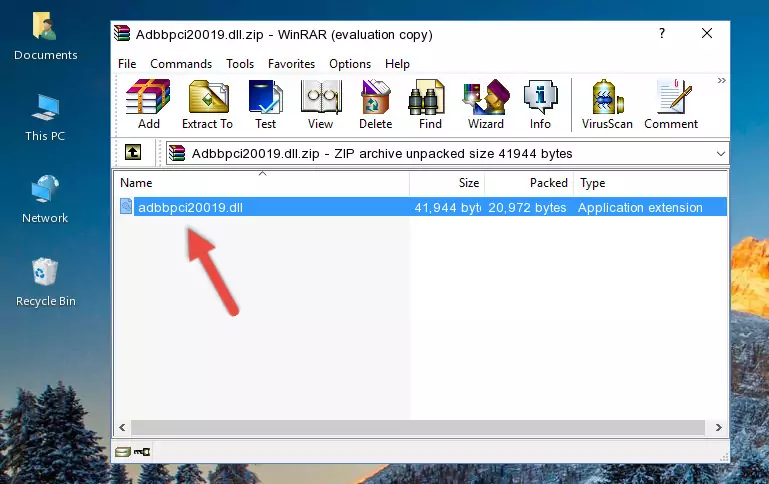Viewport: 769px width, 484px height.
Task: Sort by the Type column header
Action: pyautogui.click(x=650, y=183)
